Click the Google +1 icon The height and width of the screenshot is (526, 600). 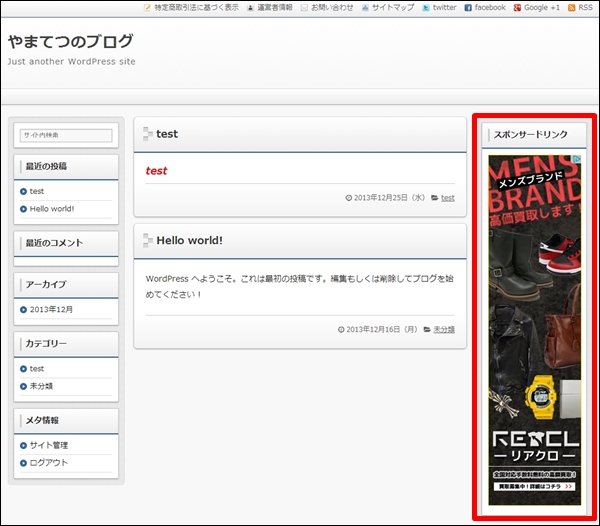[517, 8]
